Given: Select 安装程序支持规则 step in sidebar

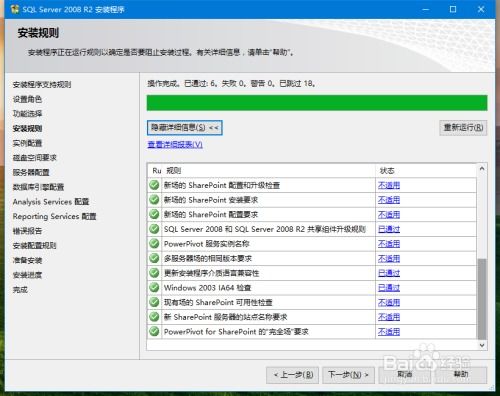Looking at the screenshot, I should [42, 85].
